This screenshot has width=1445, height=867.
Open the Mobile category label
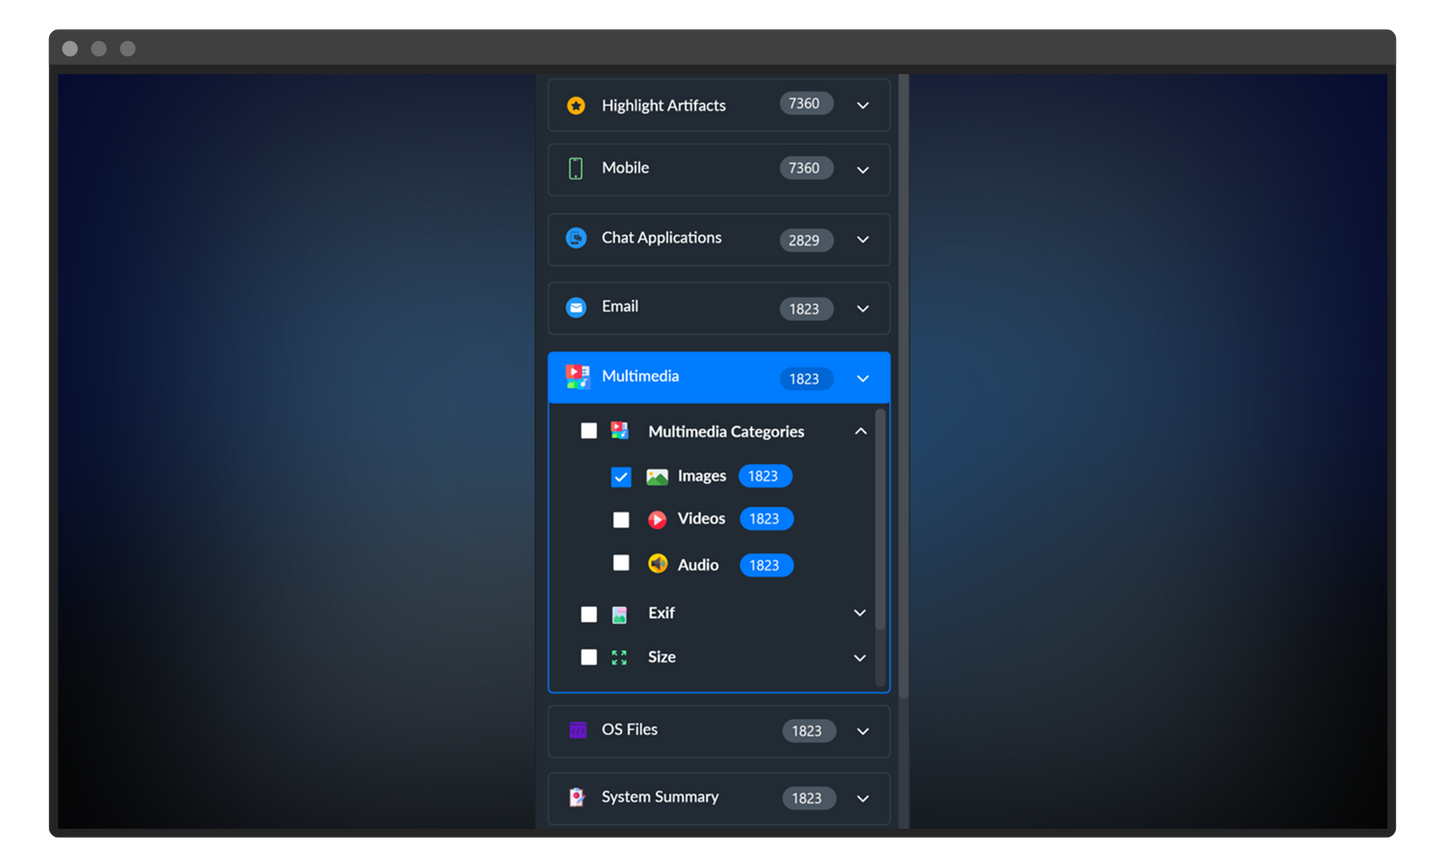pyautogui.click(x=625, y=168)
